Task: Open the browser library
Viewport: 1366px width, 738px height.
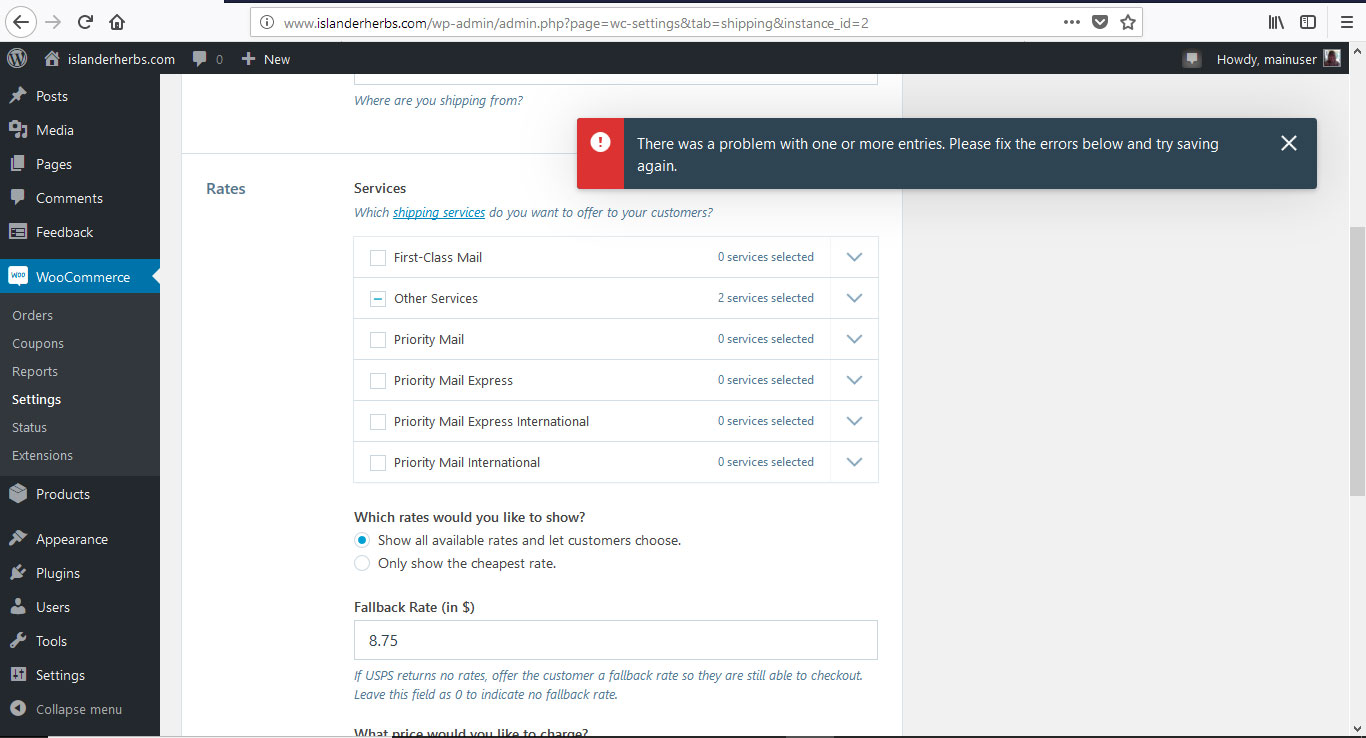Action: [x=1277, y=22]
